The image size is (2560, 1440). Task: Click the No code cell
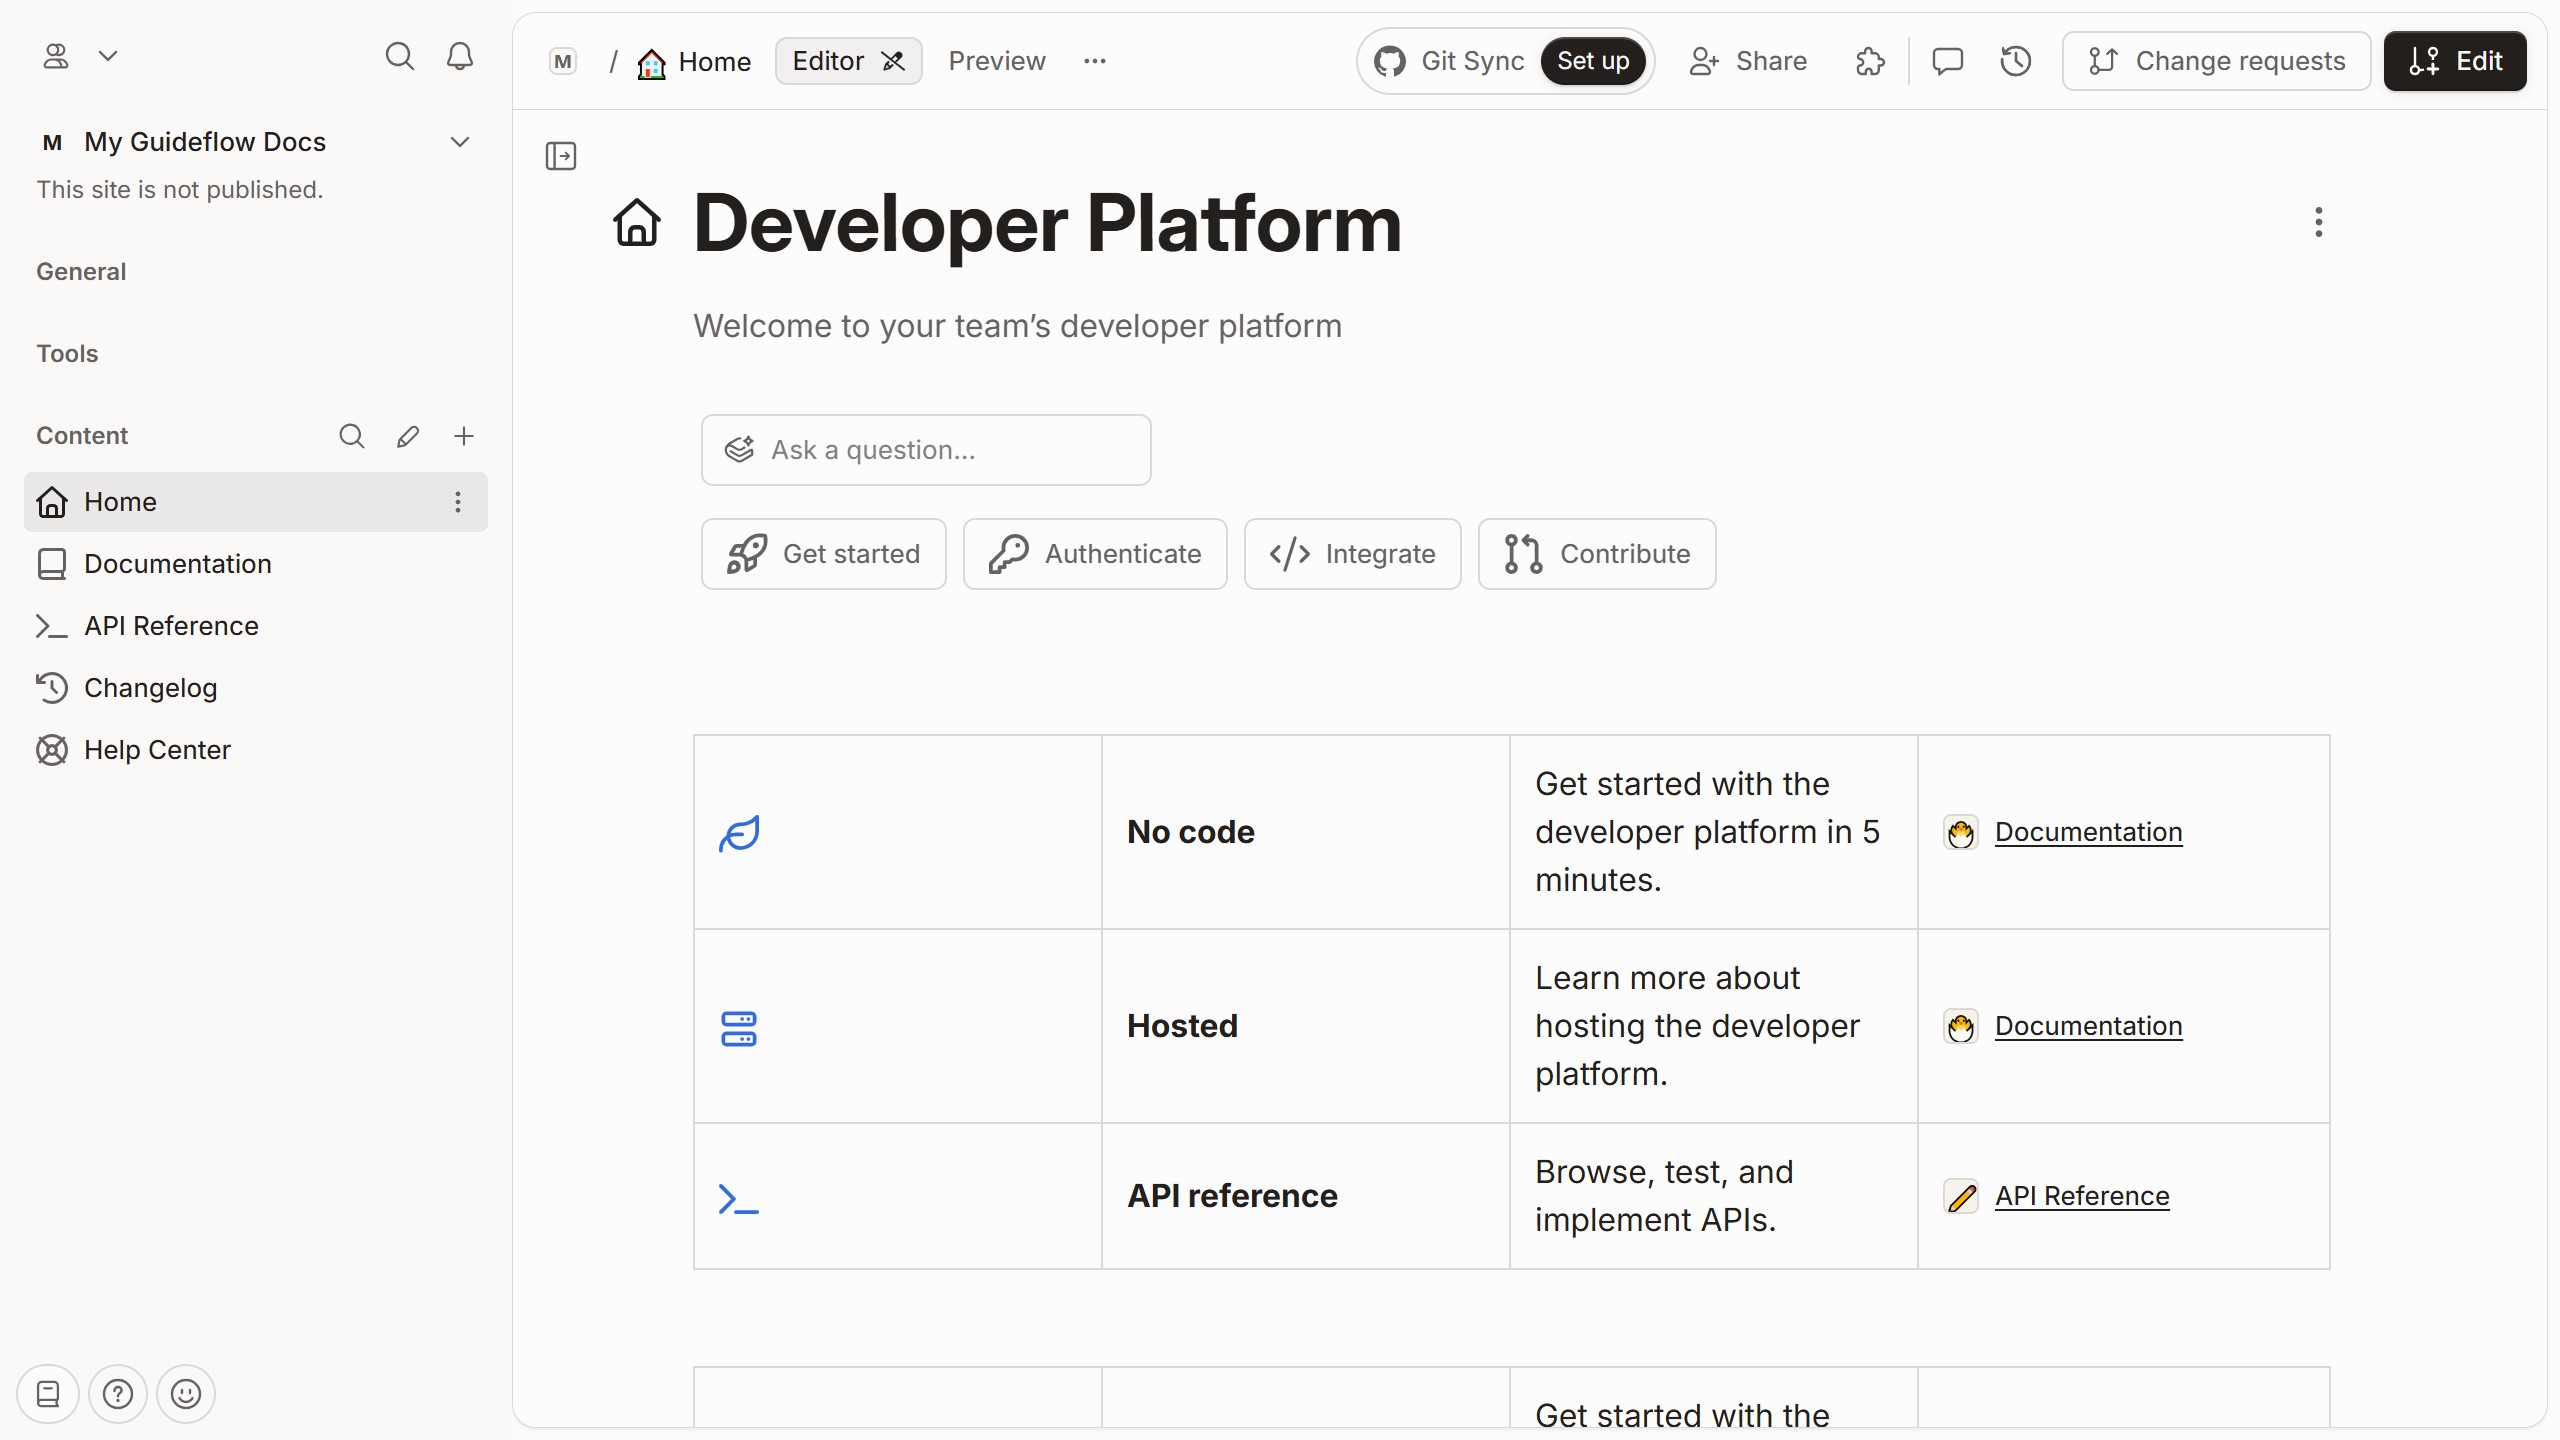pos(1306,832)
